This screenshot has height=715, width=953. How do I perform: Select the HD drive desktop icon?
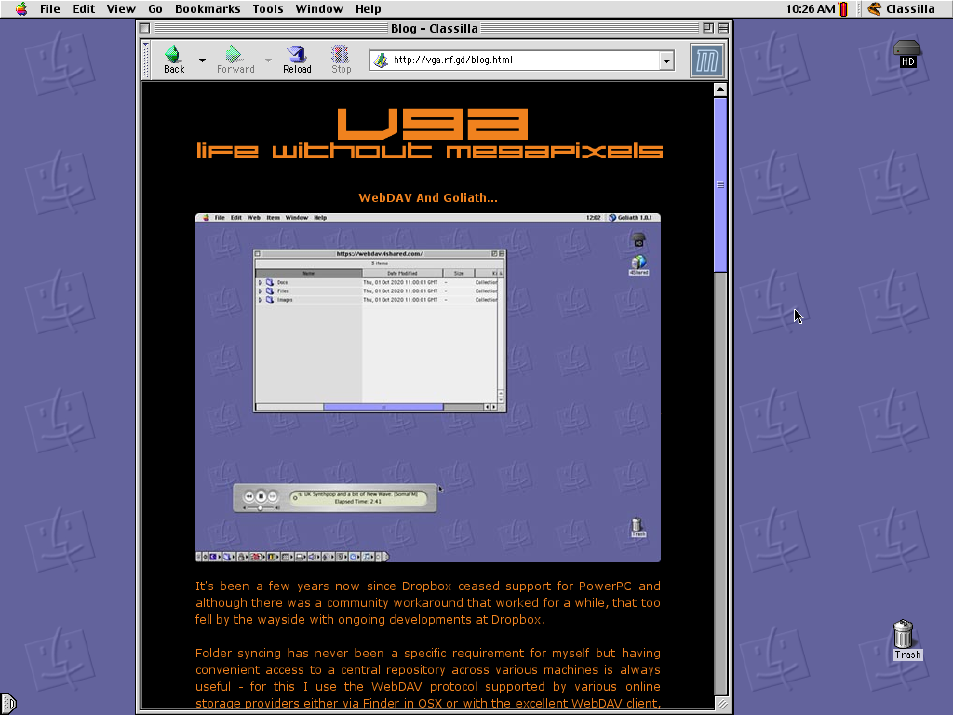tap(907, 54)
